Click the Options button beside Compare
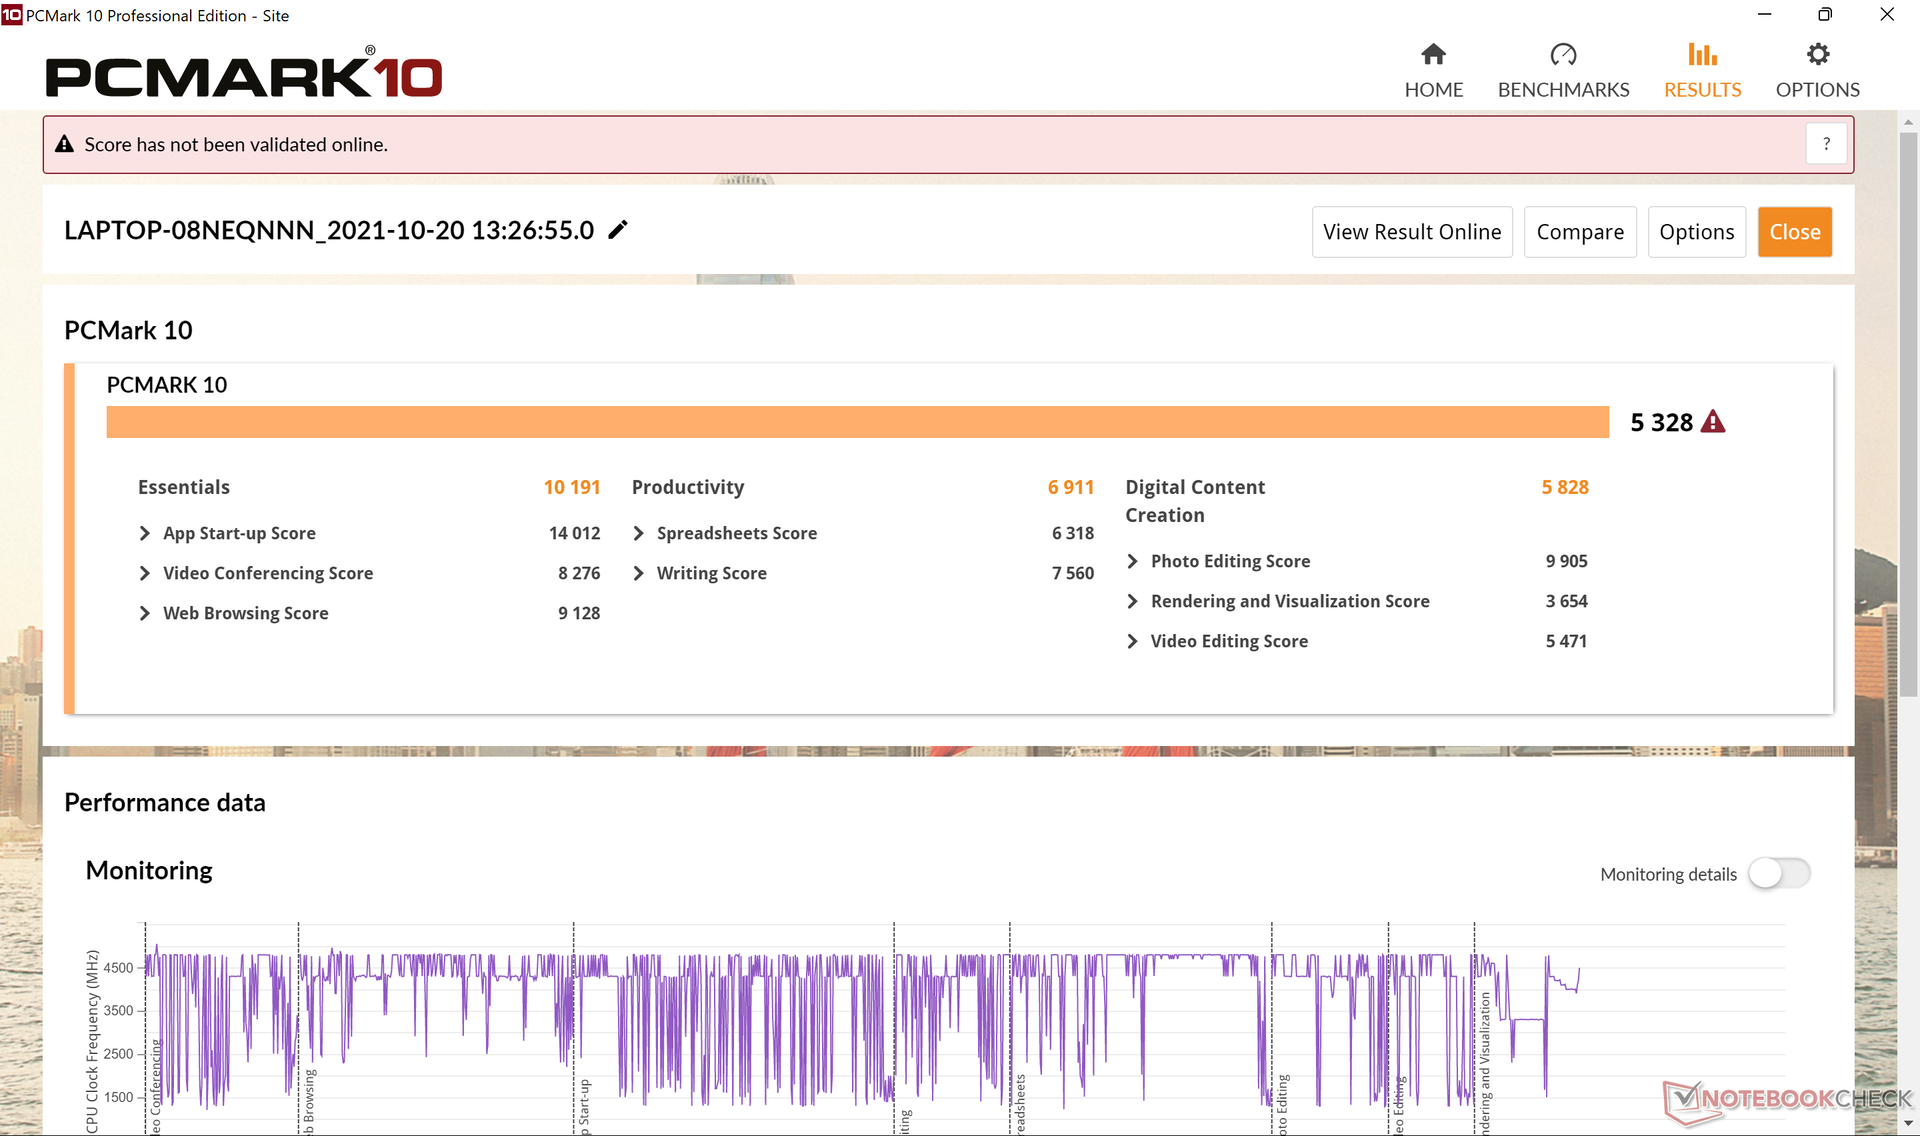 coord(1696,232)
